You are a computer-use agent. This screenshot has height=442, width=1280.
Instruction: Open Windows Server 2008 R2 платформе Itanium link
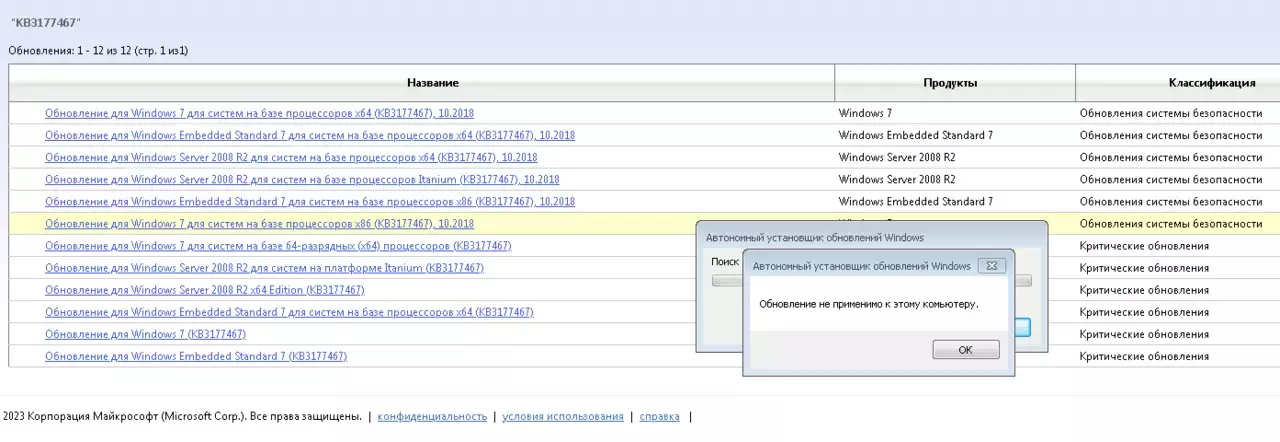[x=264, y=267]
